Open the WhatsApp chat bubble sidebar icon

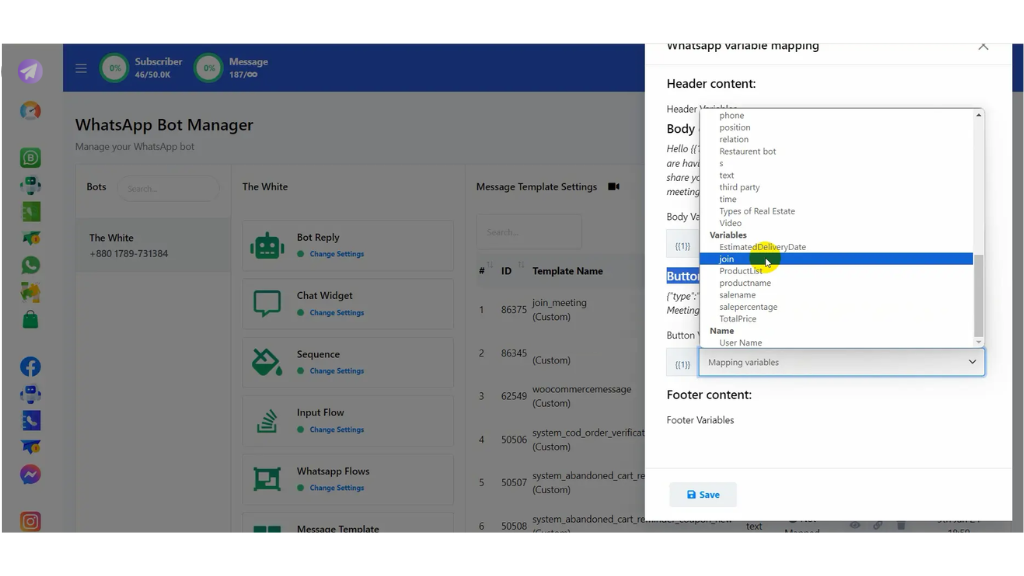pos(30,265)
